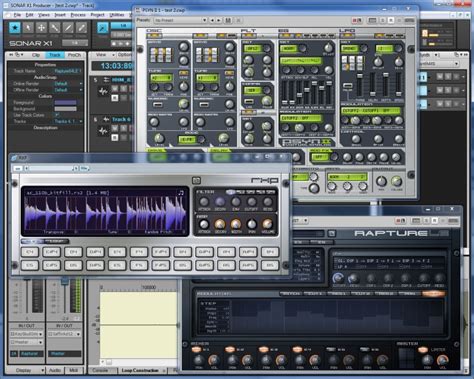Open the Rapture preset dropdown arrow

305,220
